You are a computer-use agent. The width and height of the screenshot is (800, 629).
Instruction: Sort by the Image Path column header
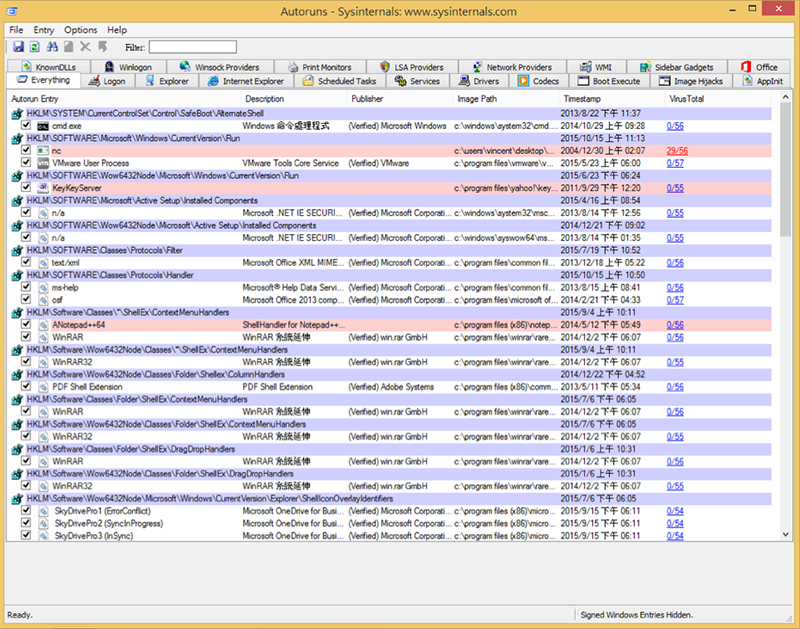506,99
